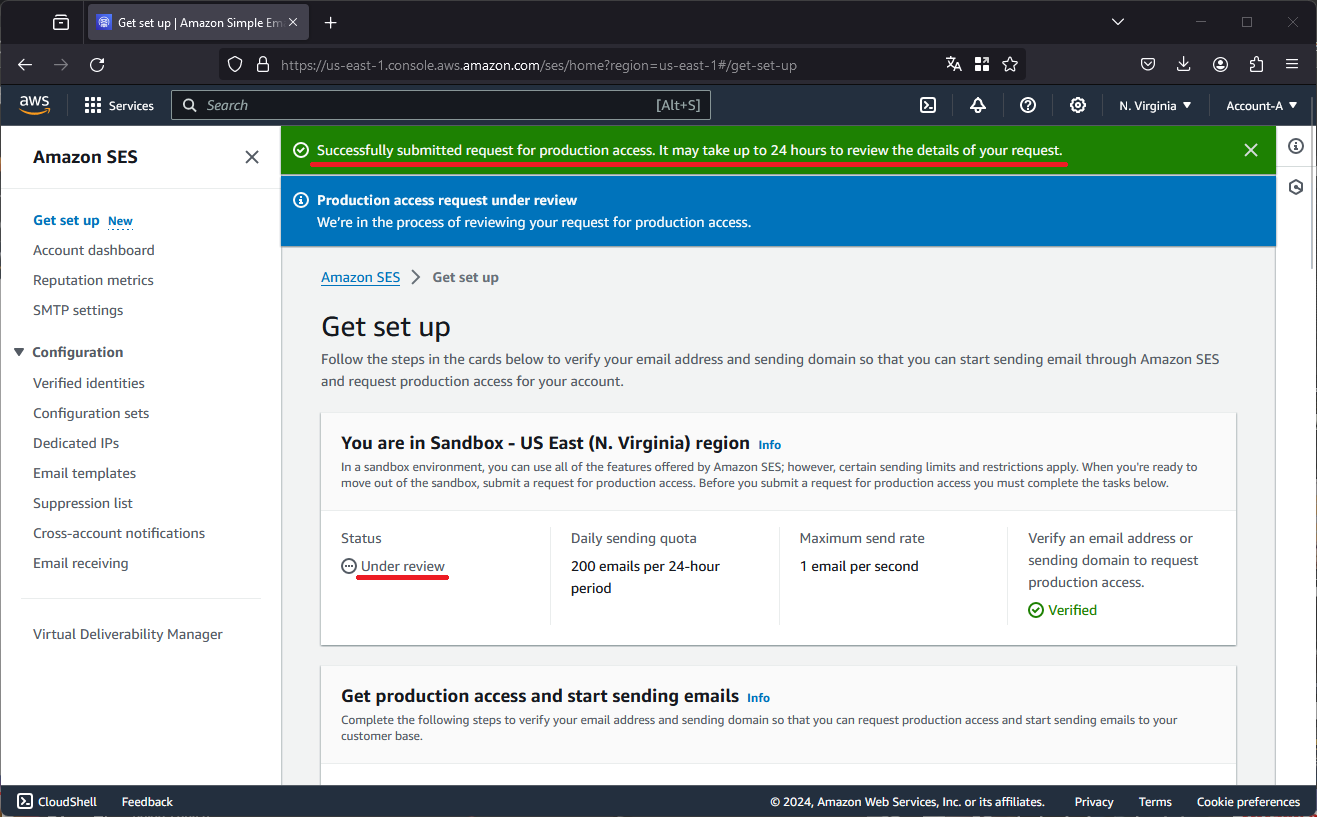Open SMTP settings
Screen dimensions: 1317x817
click(x=78, y=310)
